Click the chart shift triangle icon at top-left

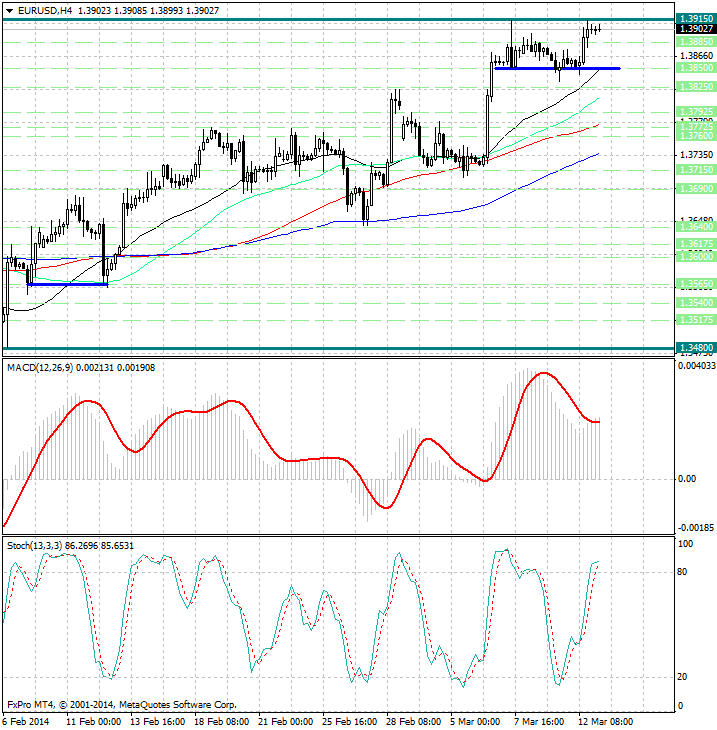[x=8, y=10]
